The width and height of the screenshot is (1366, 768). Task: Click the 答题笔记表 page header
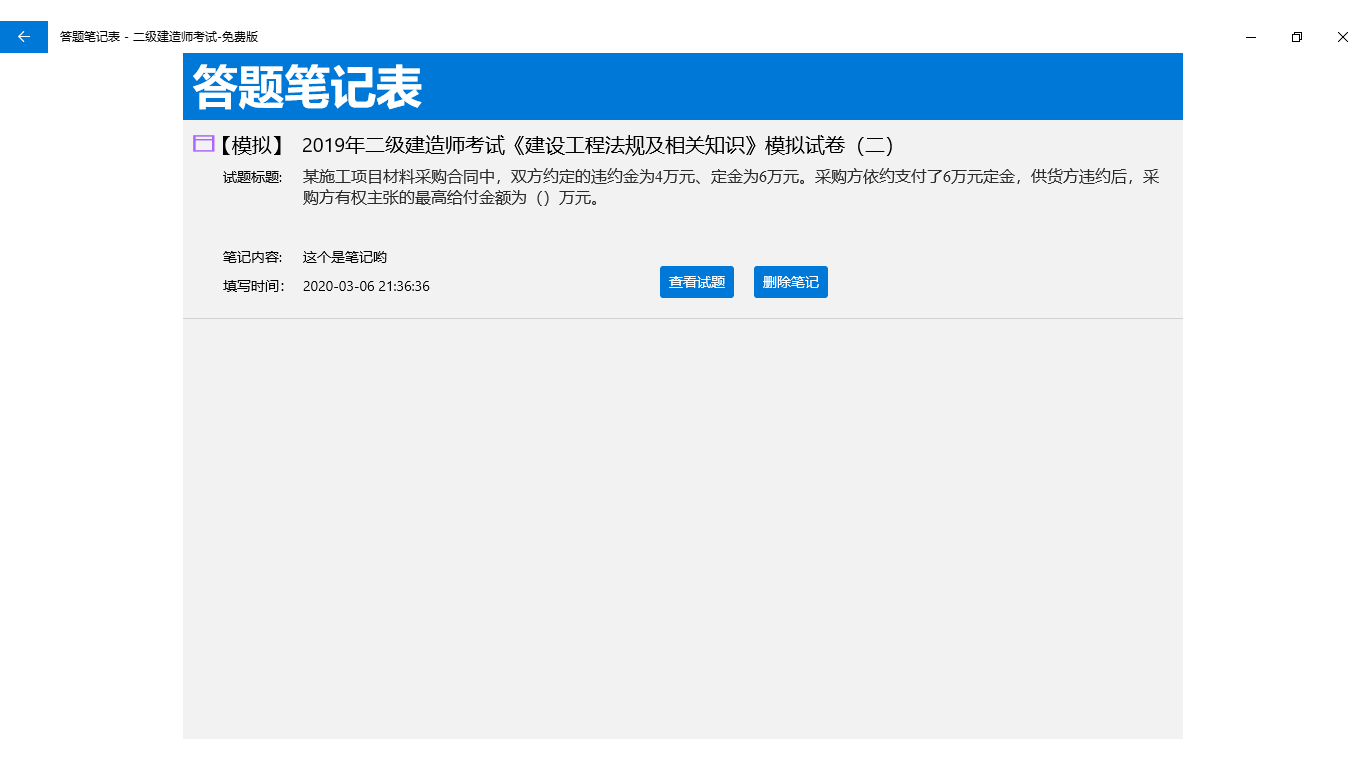307,87
